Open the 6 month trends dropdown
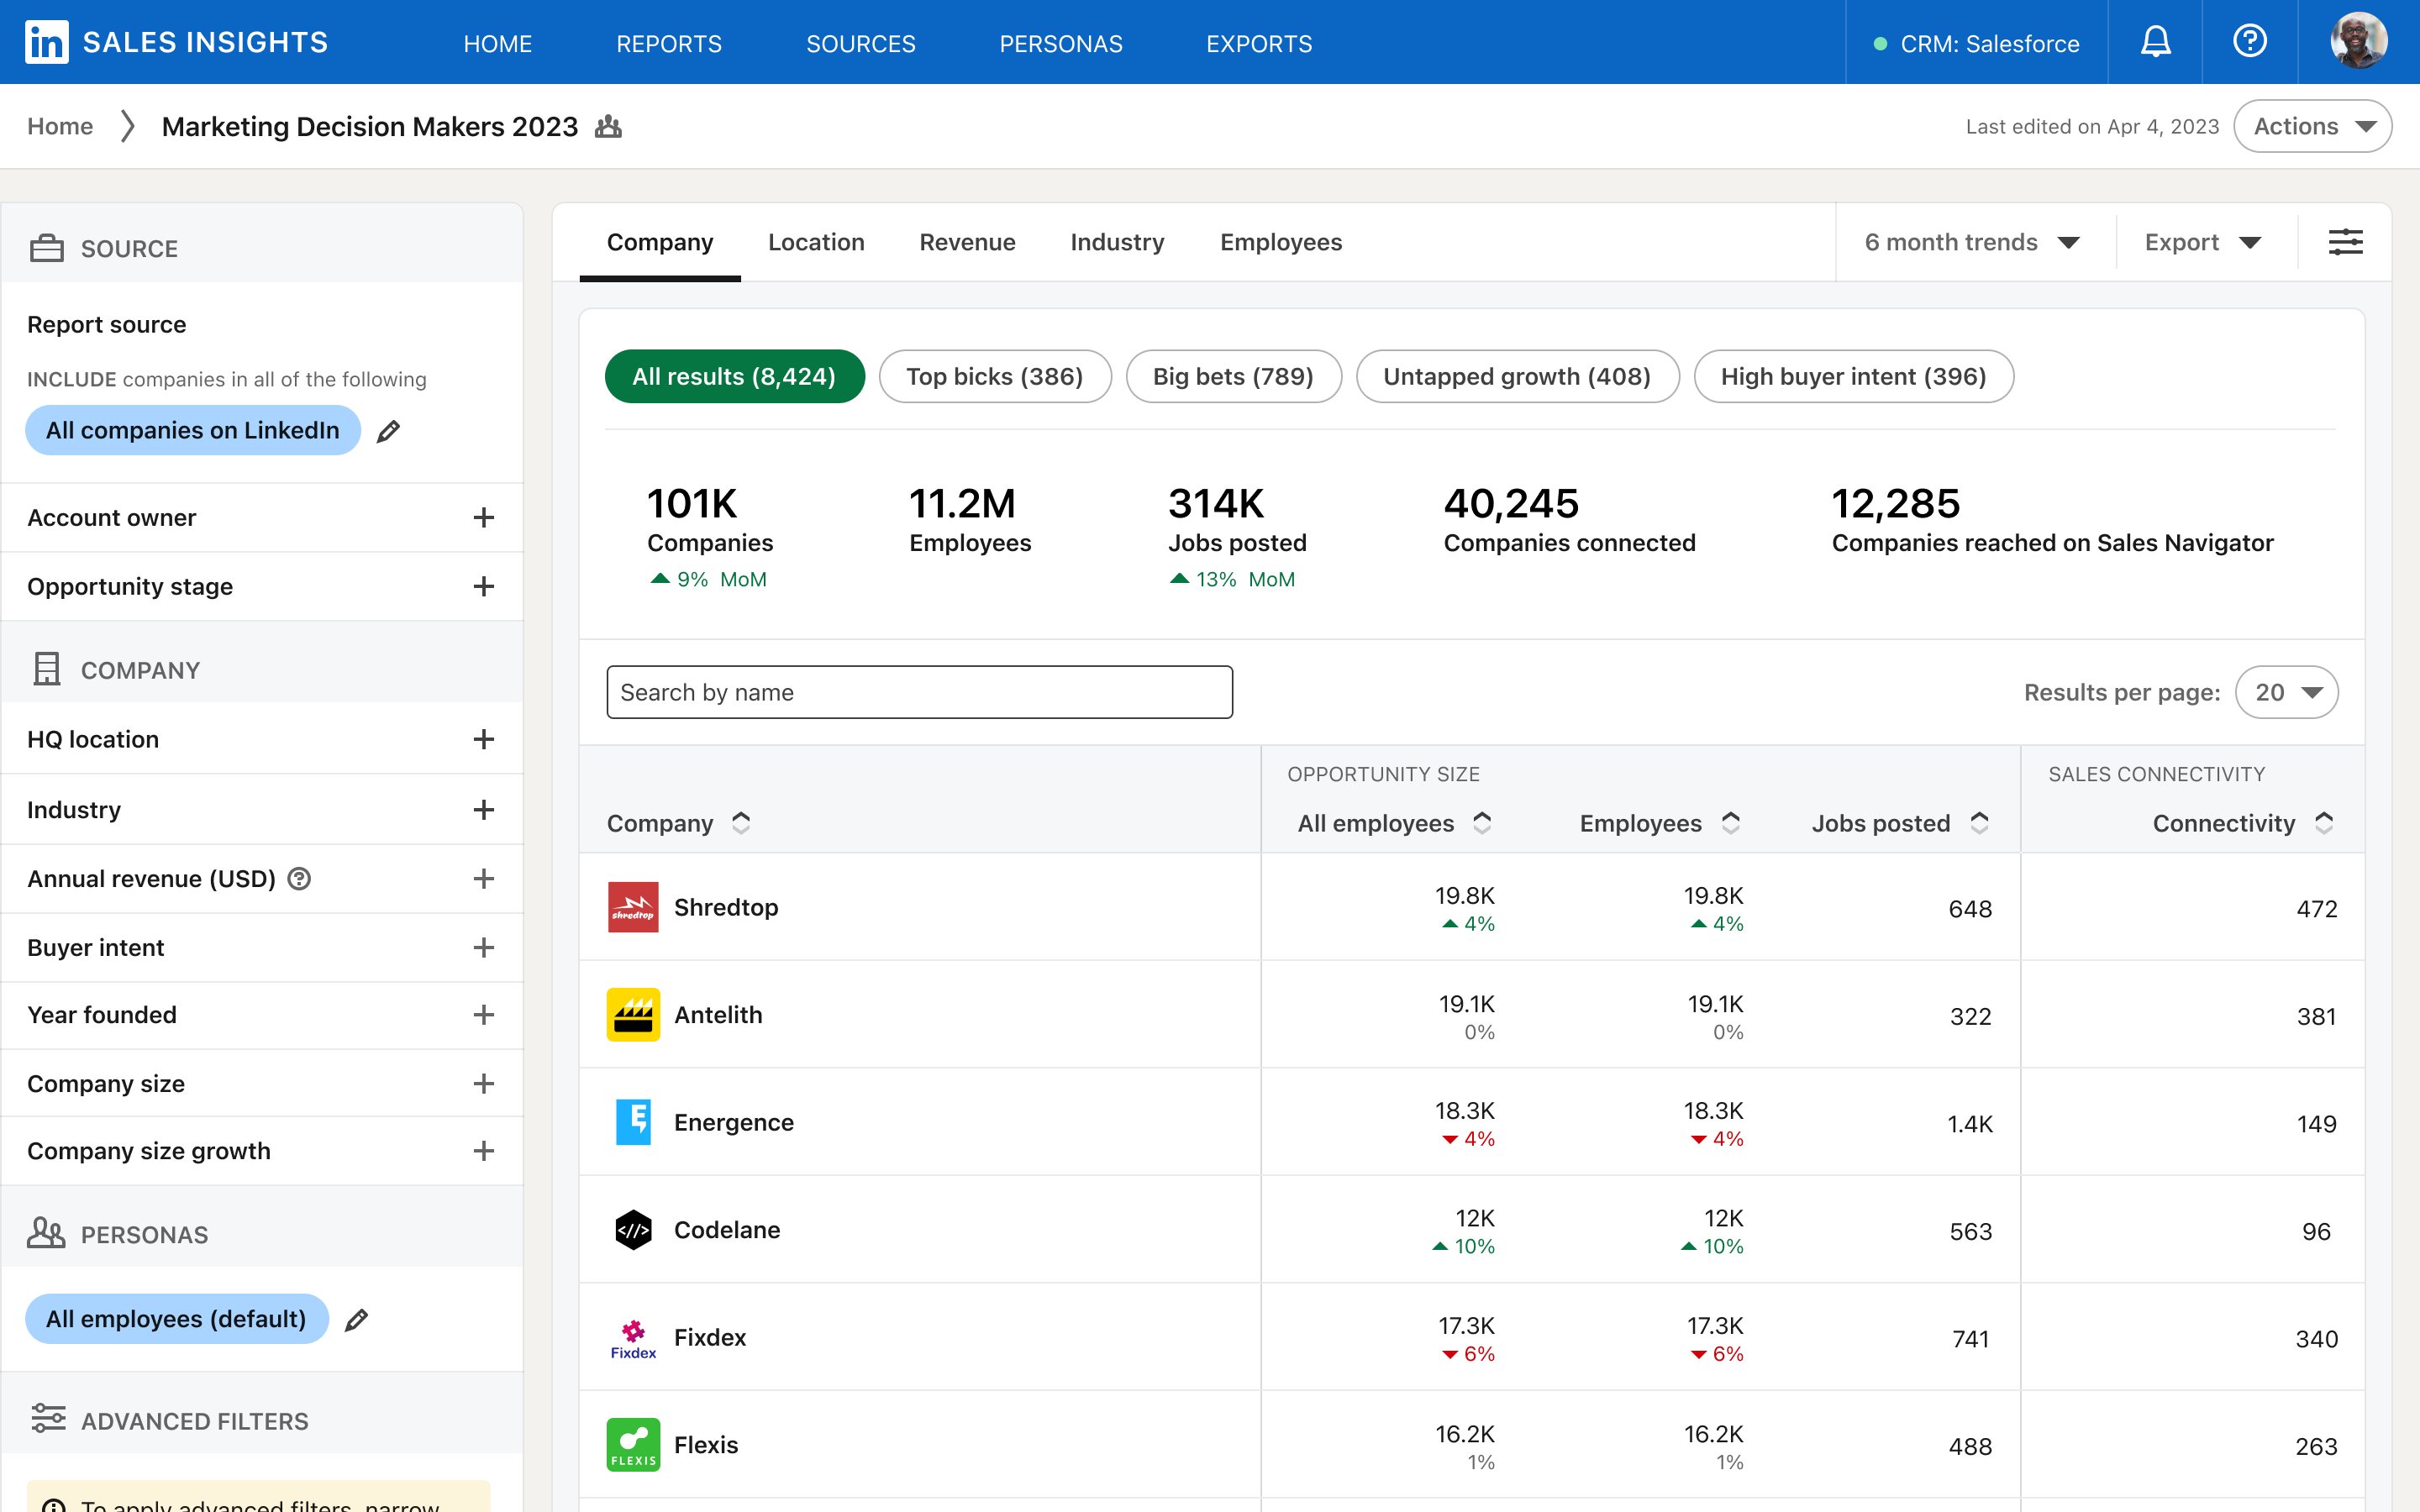Viewport: 2420px width, 1512px height. [x=1972, y=242]
